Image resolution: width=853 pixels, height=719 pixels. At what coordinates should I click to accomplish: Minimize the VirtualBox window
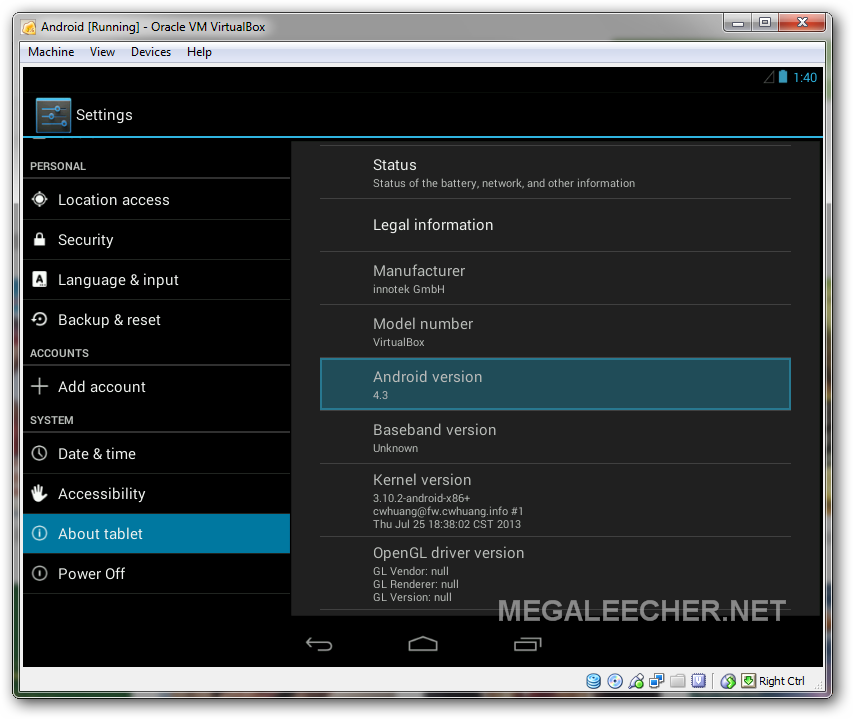[738, 23]
